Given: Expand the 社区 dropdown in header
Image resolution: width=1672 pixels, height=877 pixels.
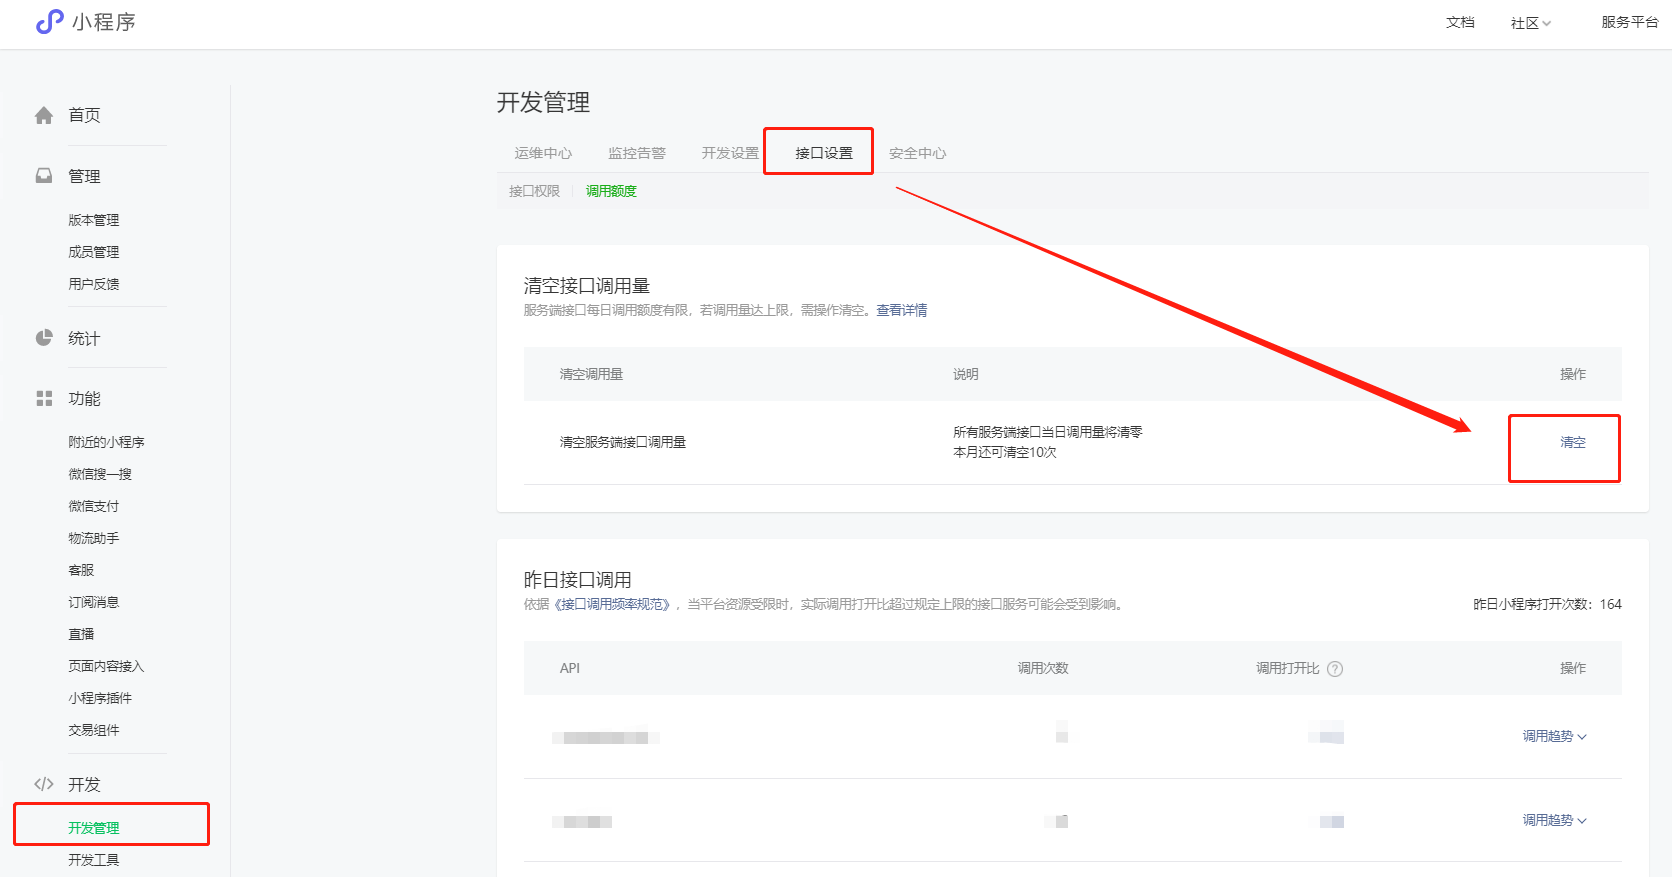Looking at the screenshot, I should coord(1530,23).
